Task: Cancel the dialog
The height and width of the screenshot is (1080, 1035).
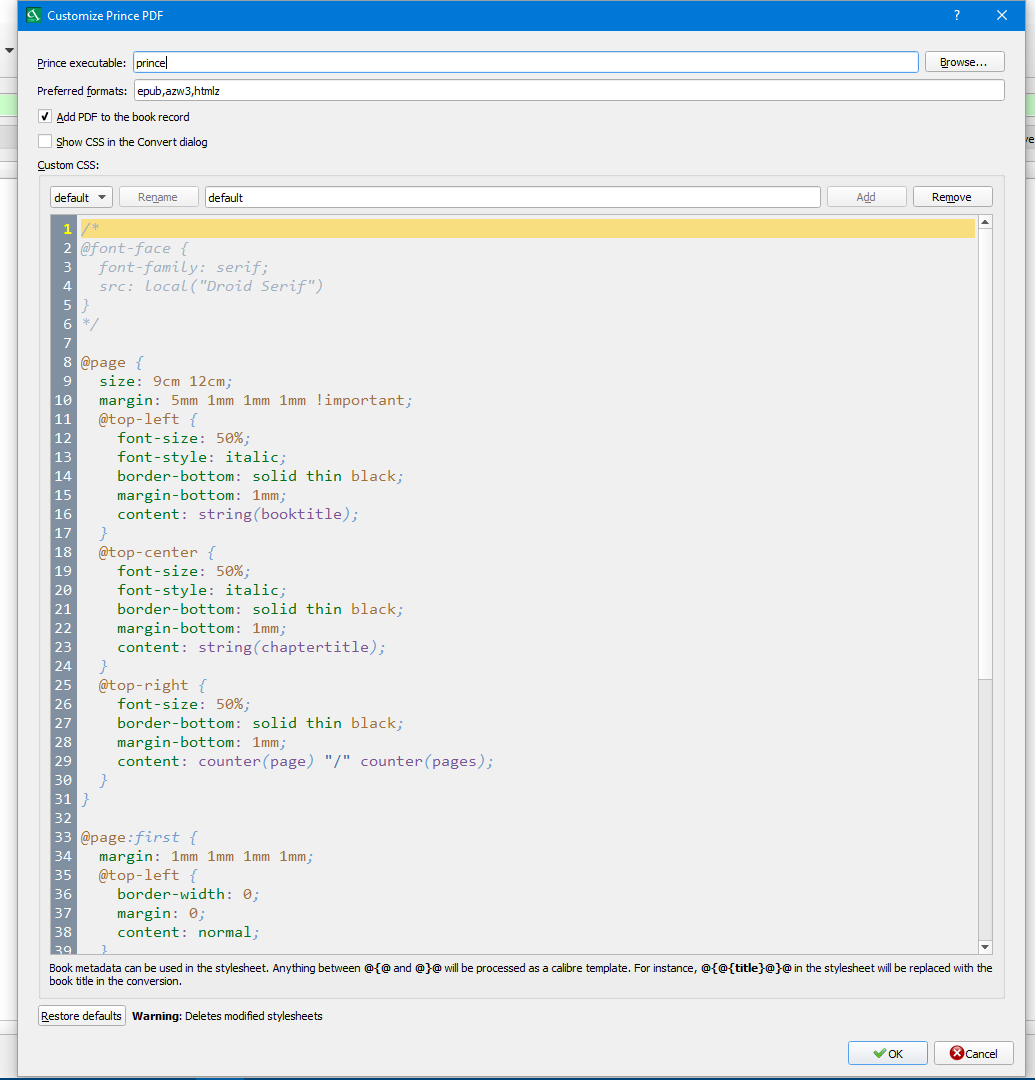Action: pos(974,1053)
